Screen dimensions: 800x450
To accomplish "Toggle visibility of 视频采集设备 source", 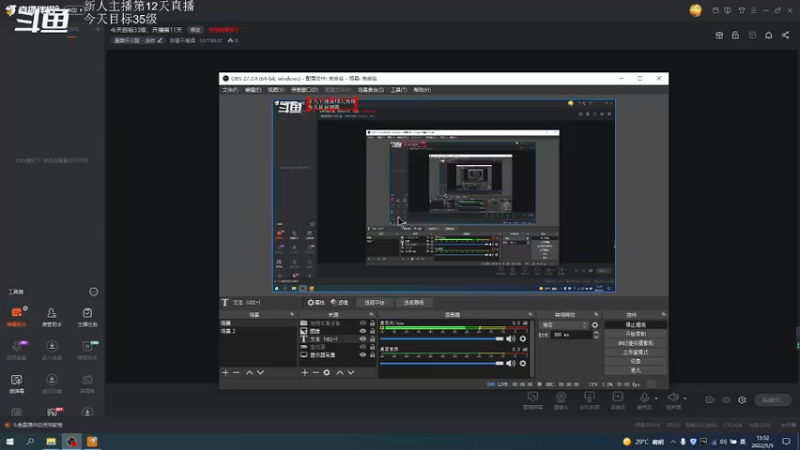I will (x=363, y=323).
